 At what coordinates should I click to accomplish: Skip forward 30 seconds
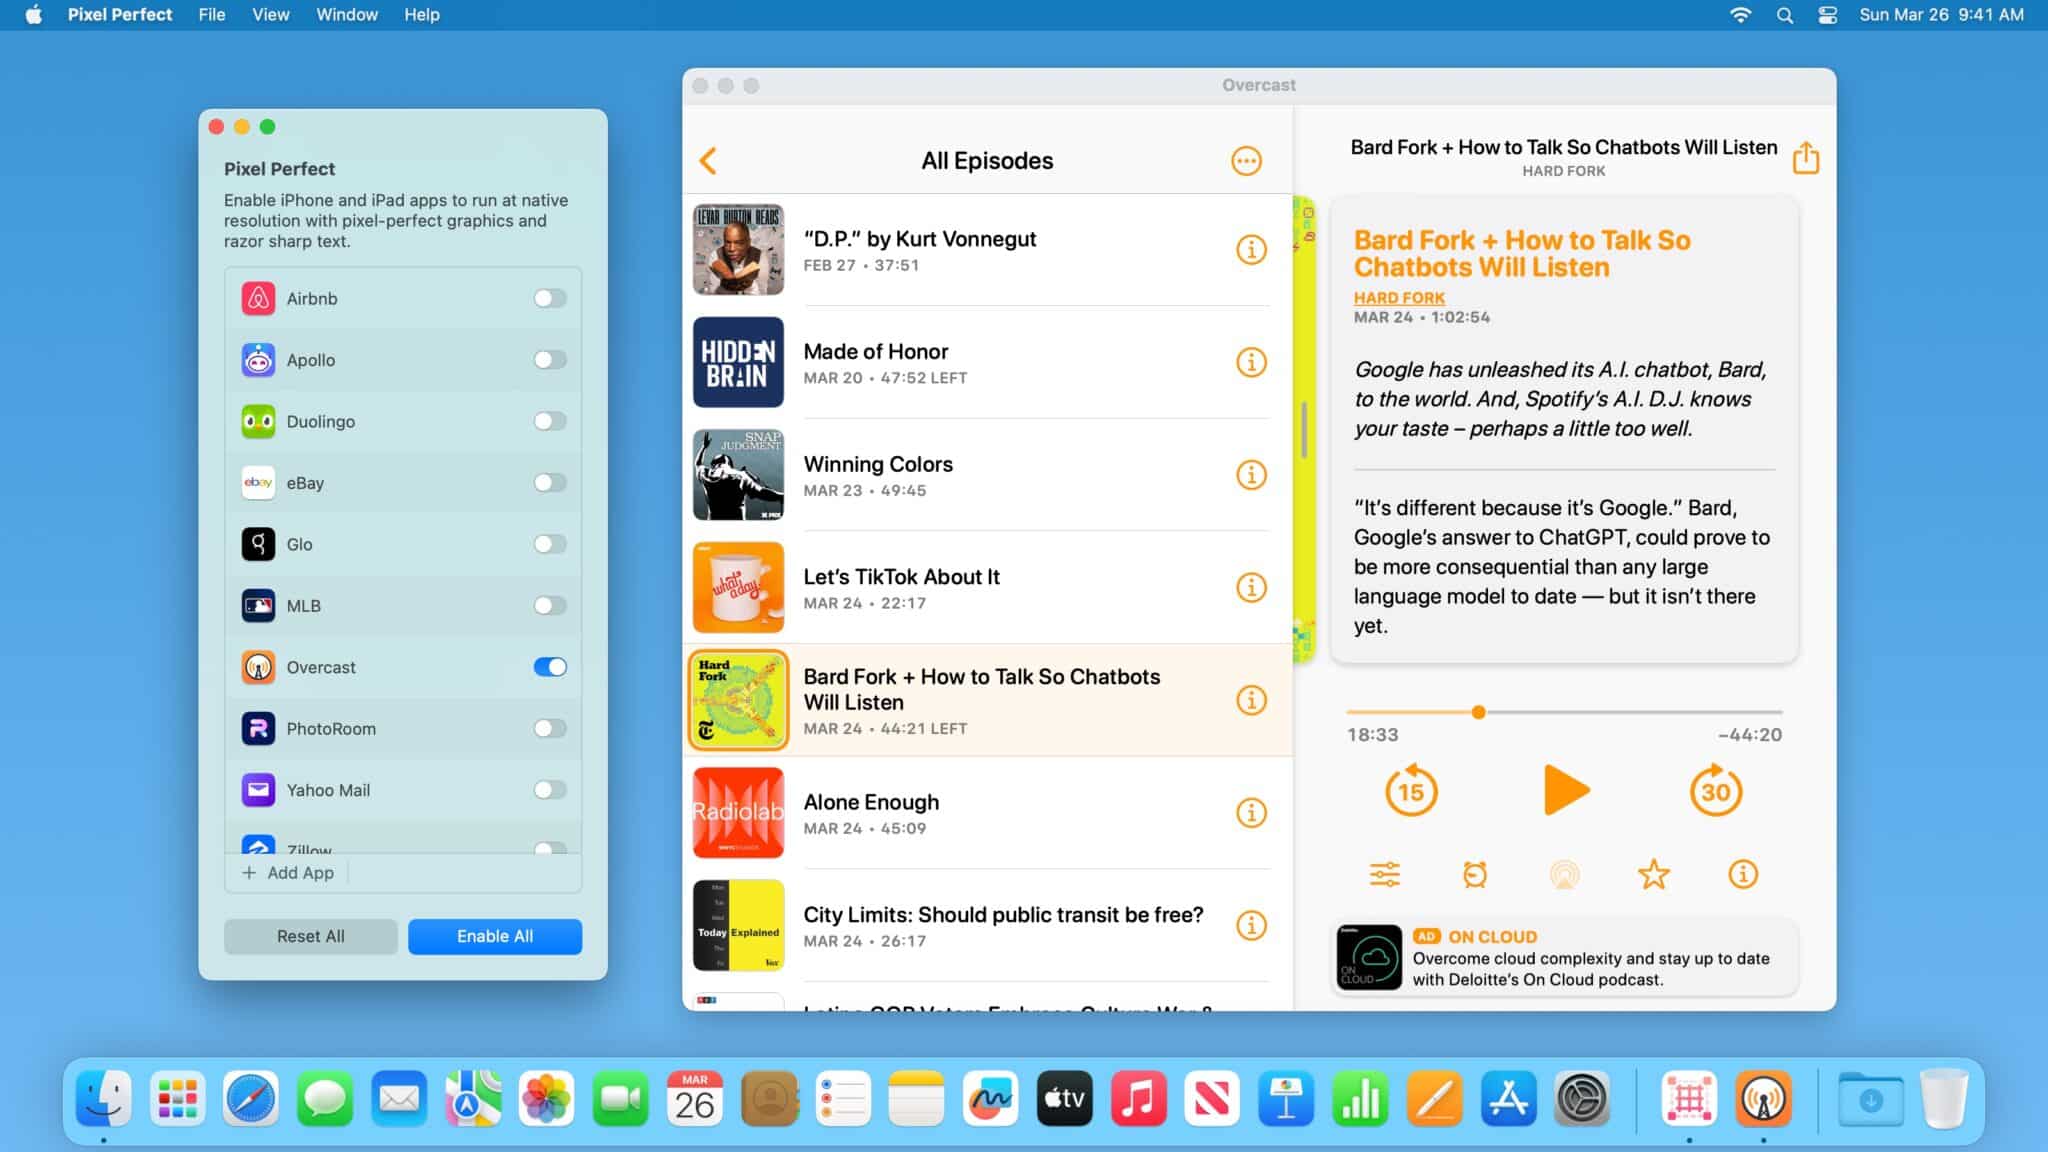(x=1715, y=791)
